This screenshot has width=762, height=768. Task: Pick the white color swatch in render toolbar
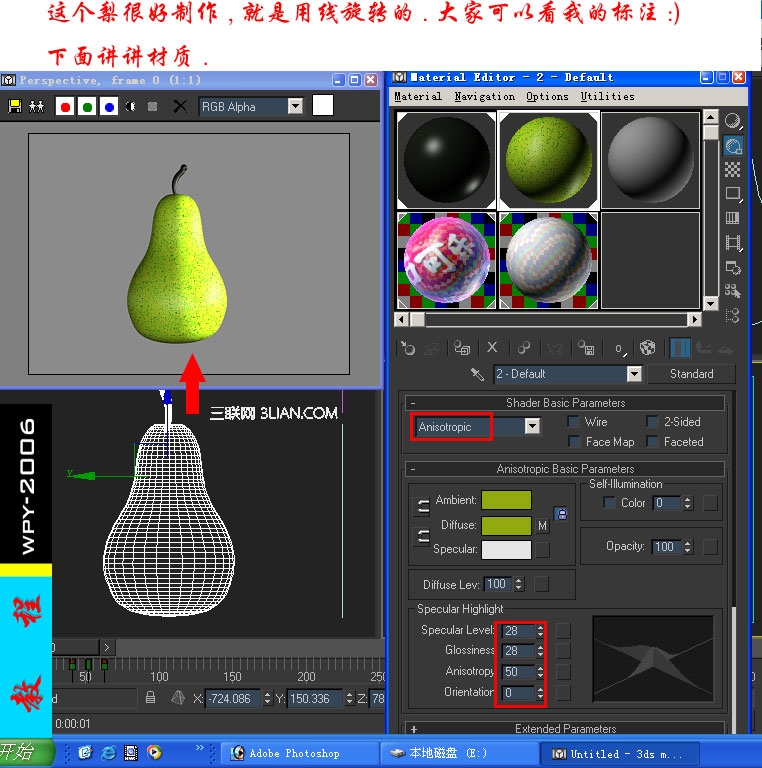click(x=323, y=105)
